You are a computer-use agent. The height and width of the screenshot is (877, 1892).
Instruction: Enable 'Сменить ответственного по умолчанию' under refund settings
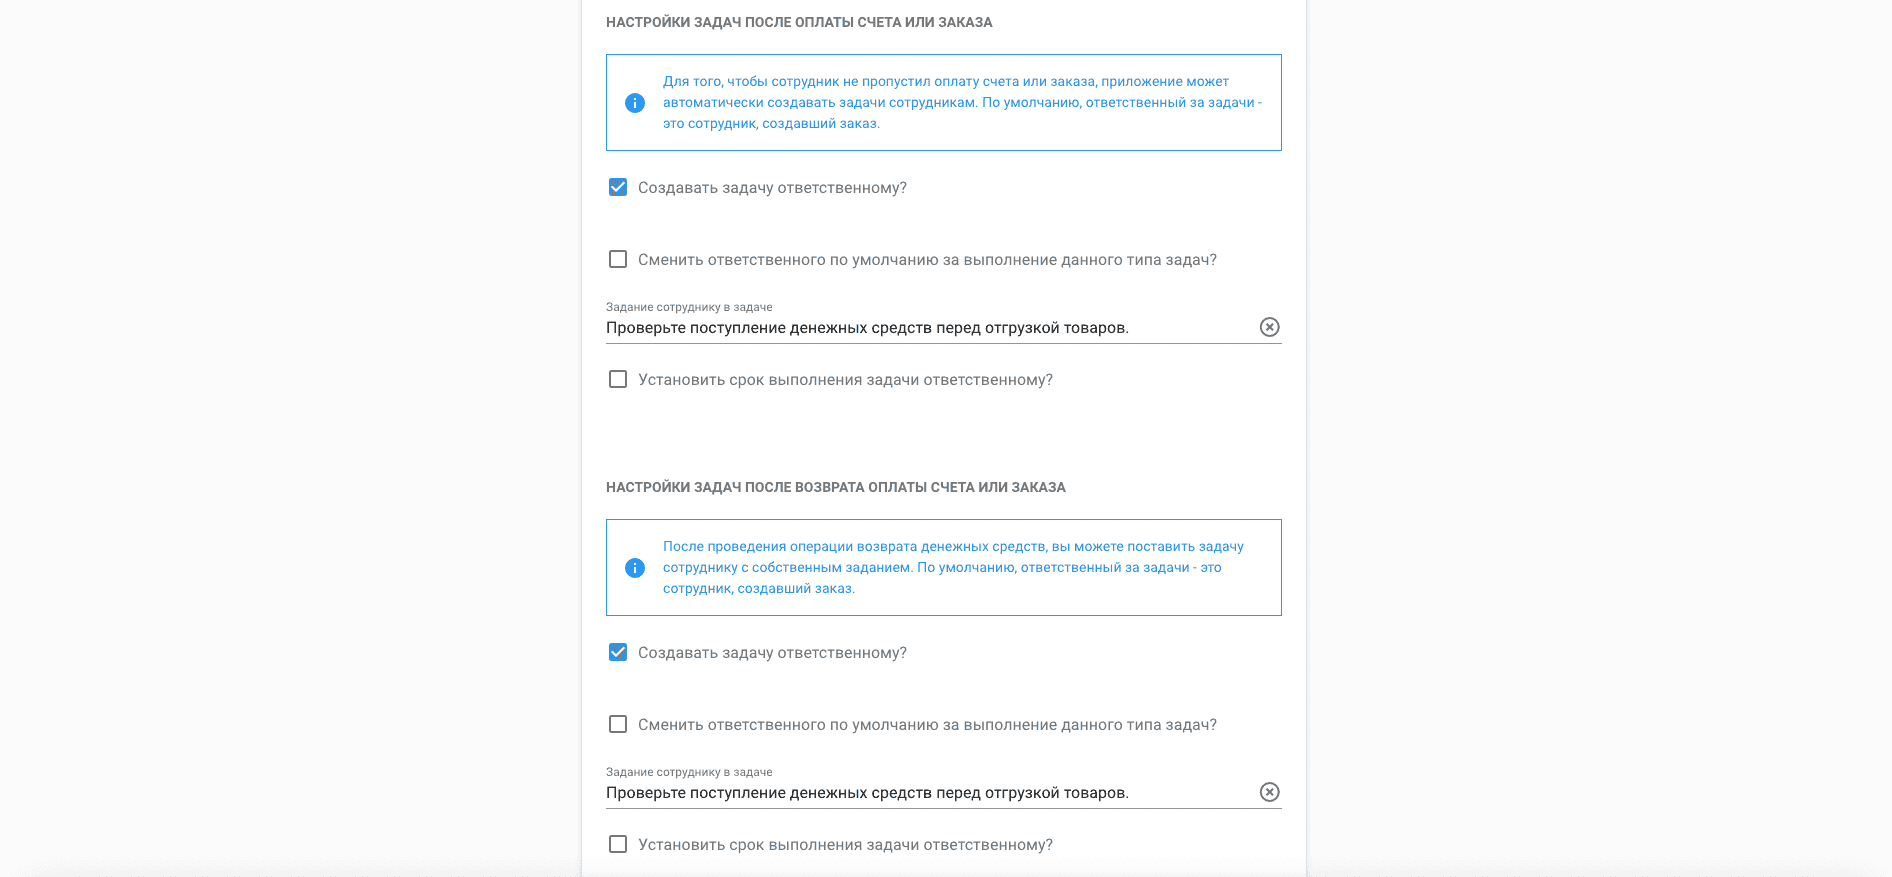[618, 724]
